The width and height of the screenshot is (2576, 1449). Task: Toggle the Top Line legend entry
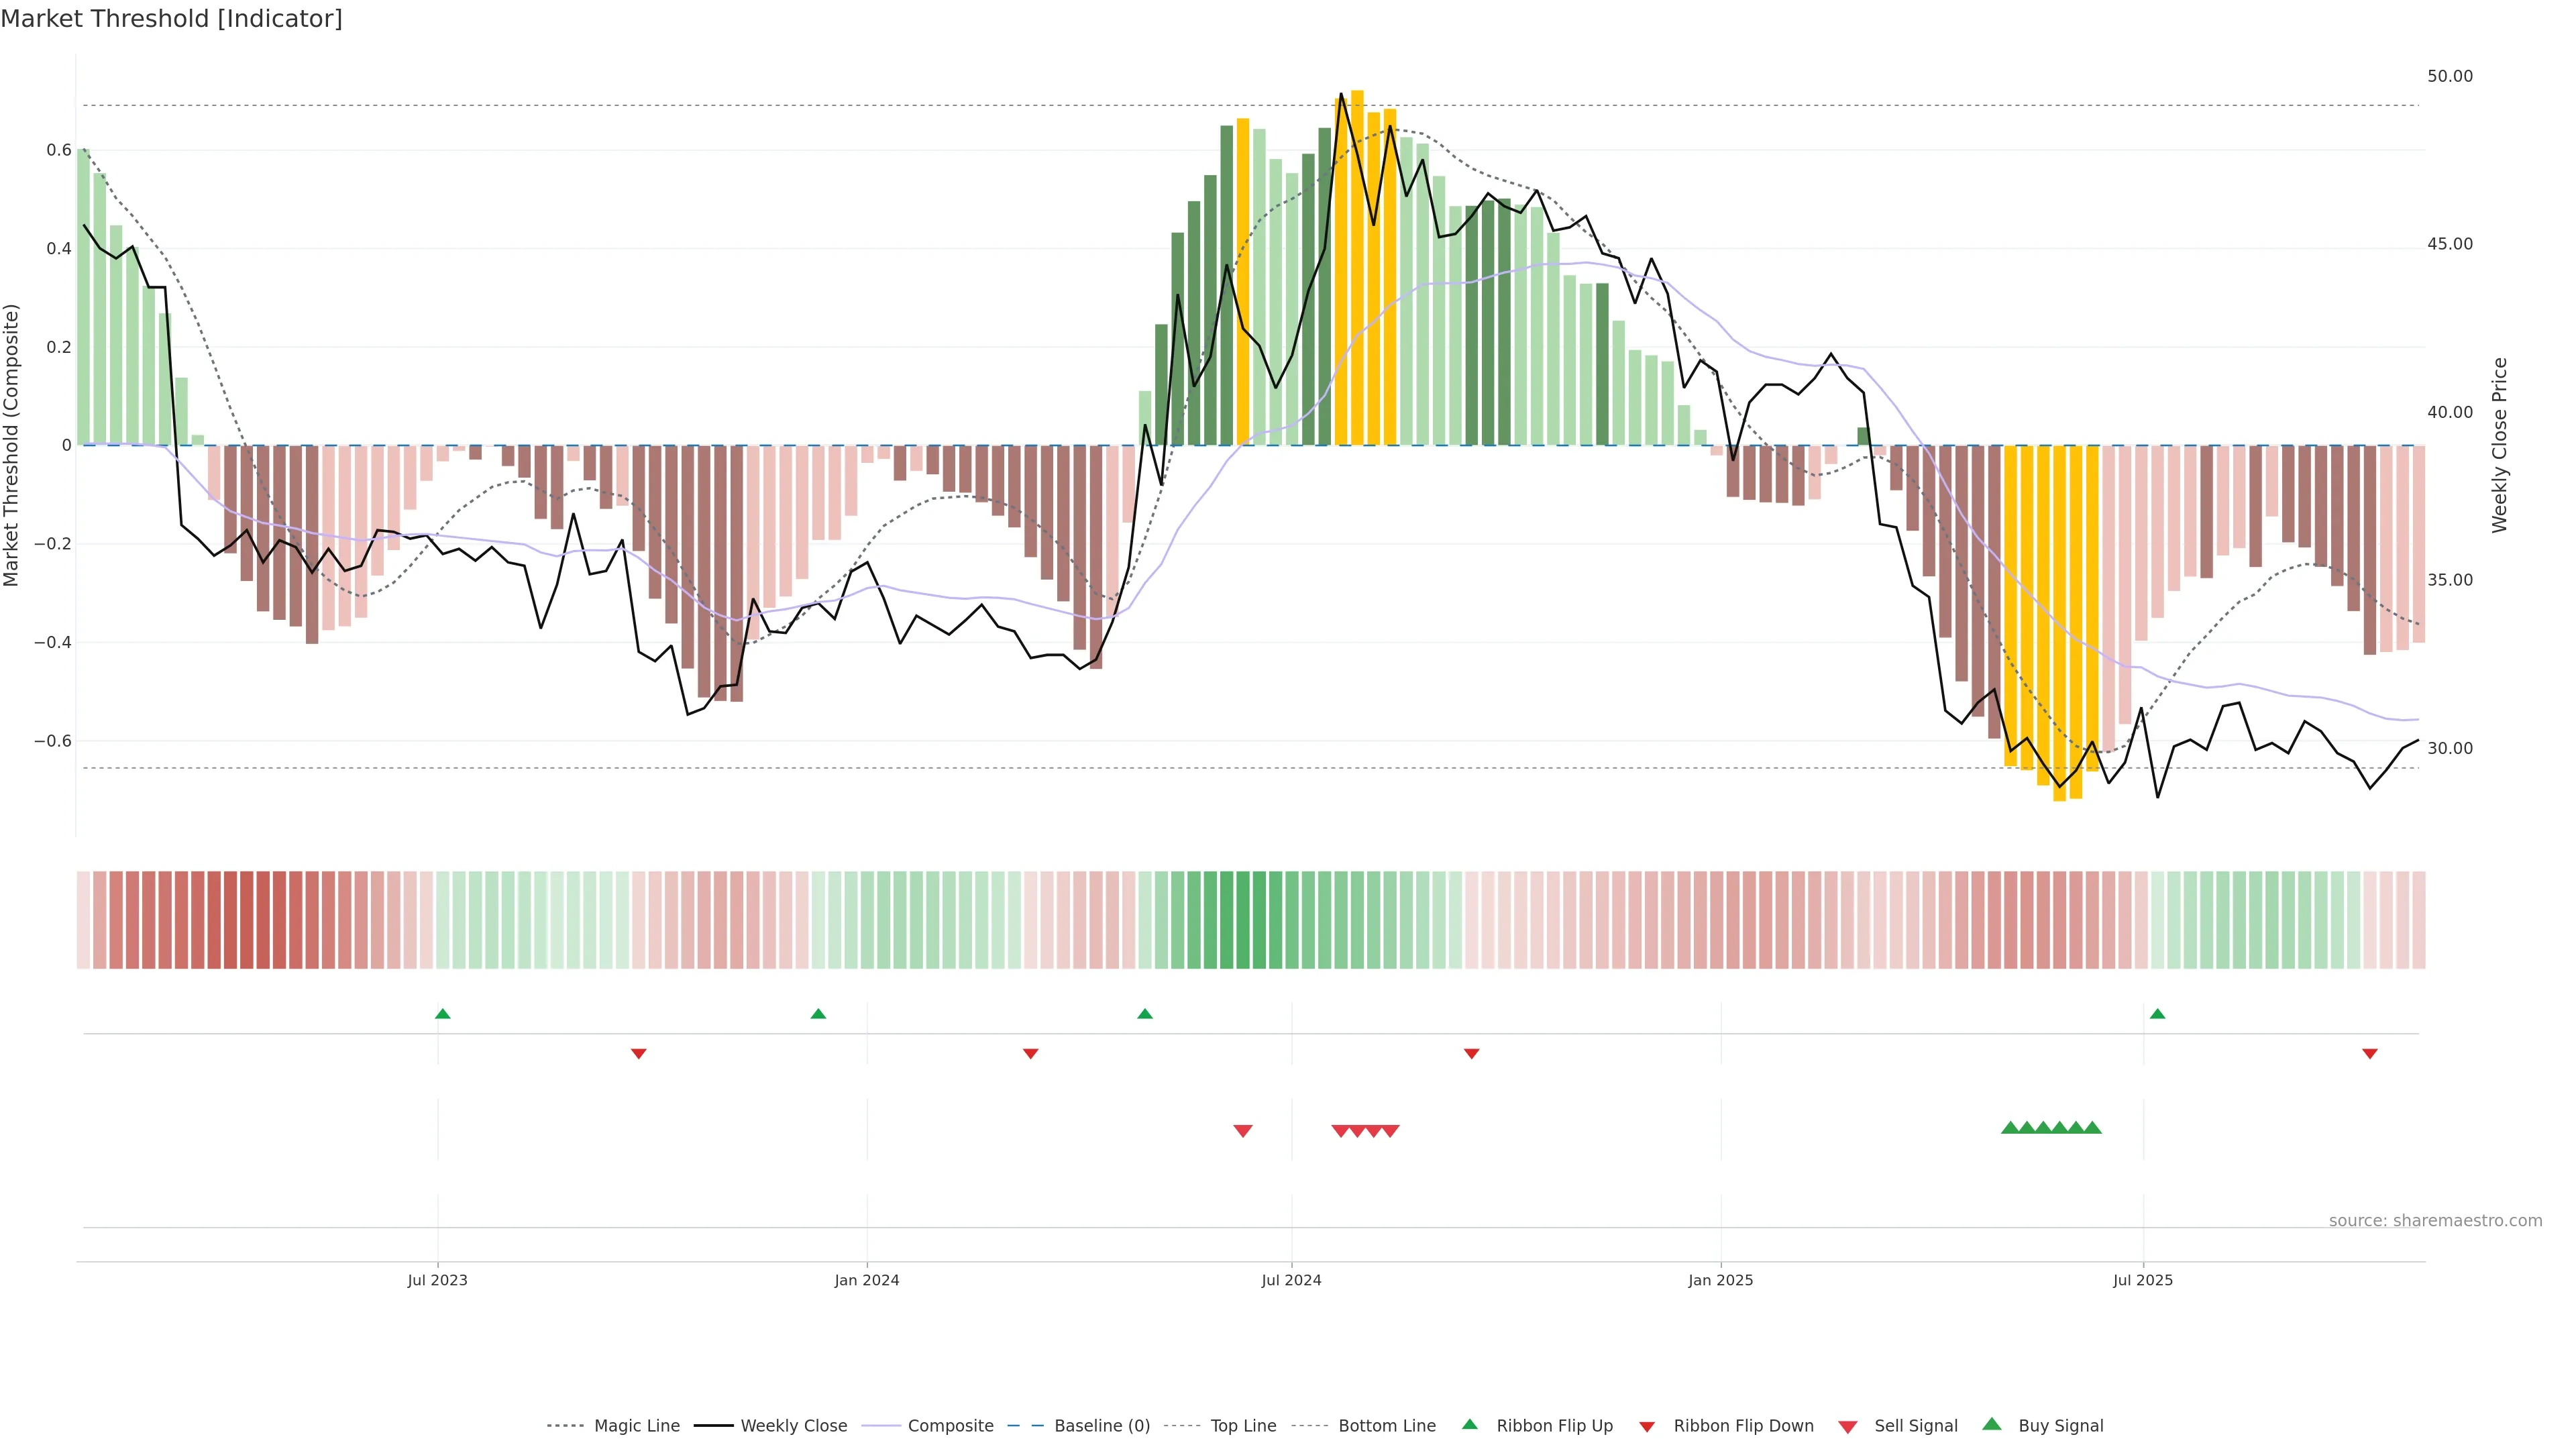click(x=1243, y=1426)
